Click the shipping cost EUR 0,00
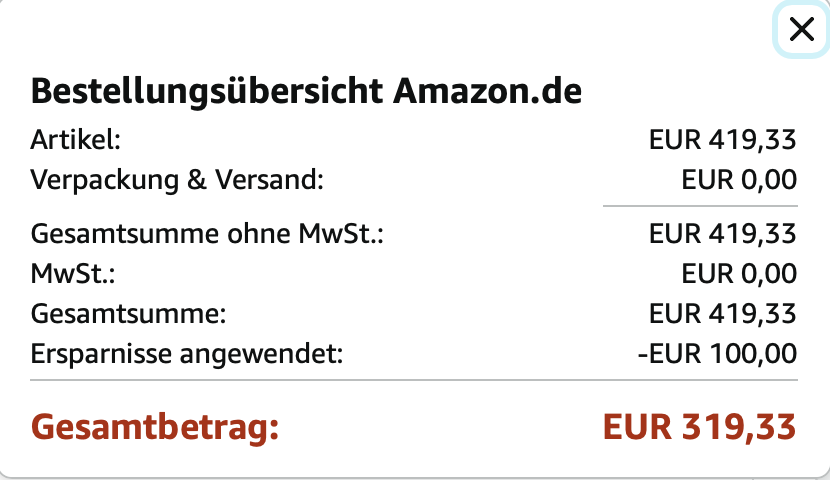Image resolution: width=830 pixels, height=480 pixels. click(739, 180)
